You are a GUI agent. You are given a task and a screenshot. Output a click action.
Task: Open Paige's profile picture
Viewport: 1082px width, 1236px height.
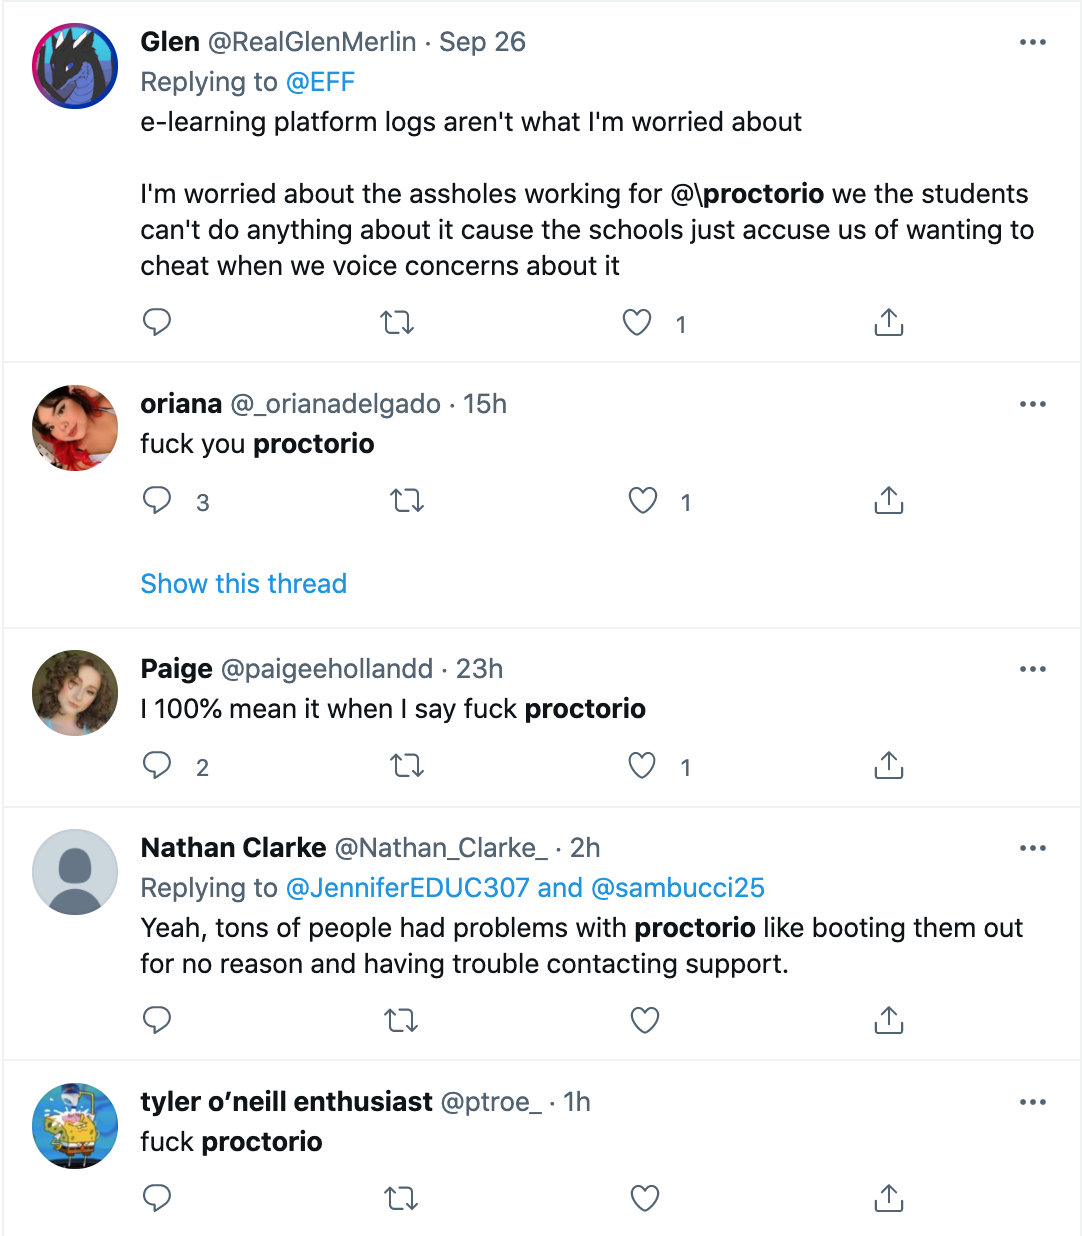[x=75, y=693]
